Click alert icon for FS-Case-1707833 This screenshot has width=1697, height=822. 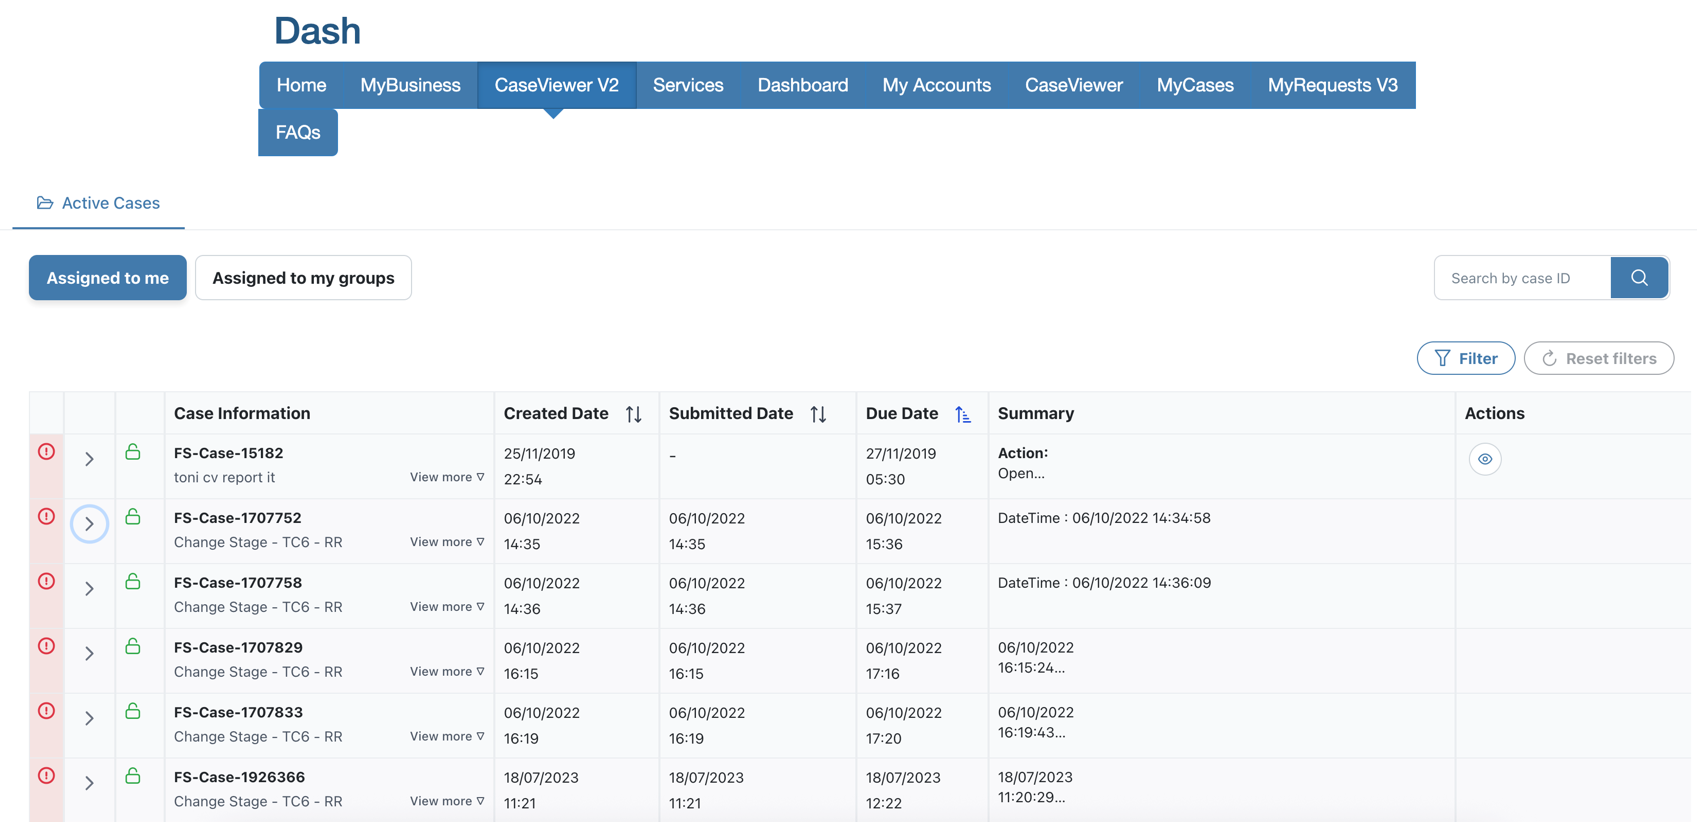[x=46, y=711]
